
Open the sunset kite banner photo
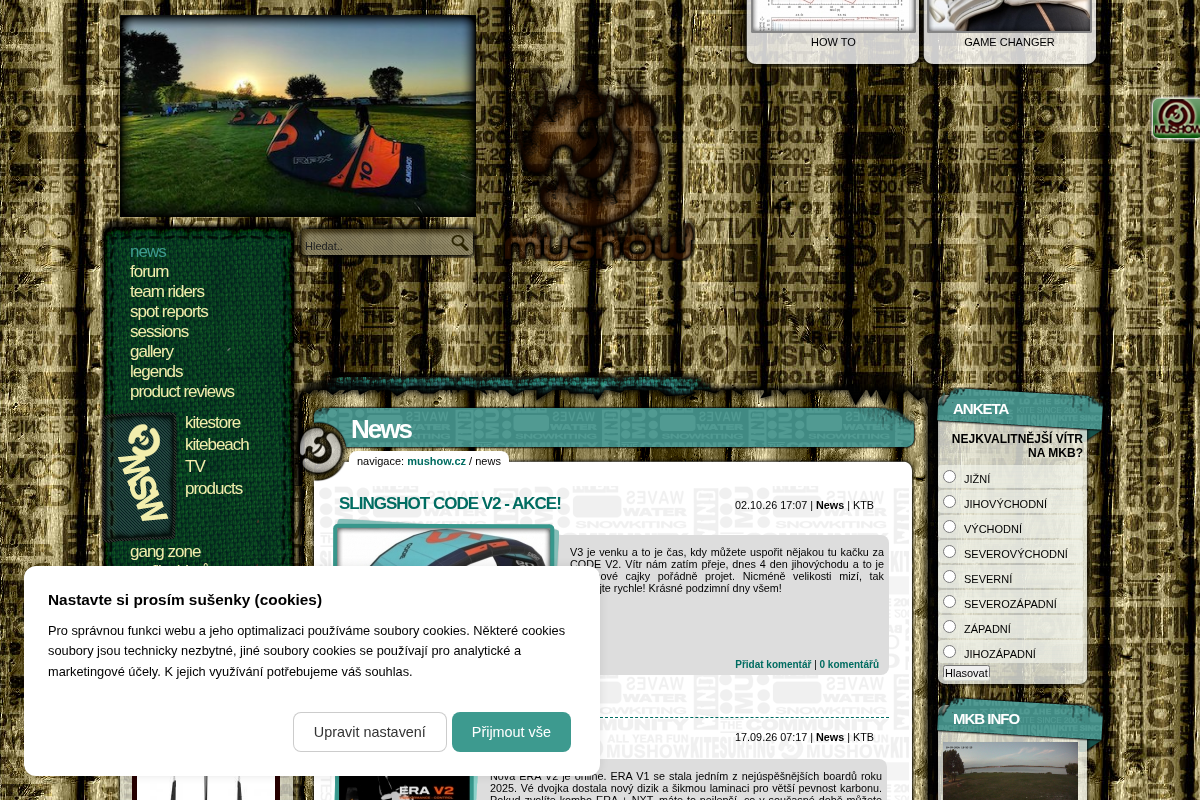tap(298, 116)
